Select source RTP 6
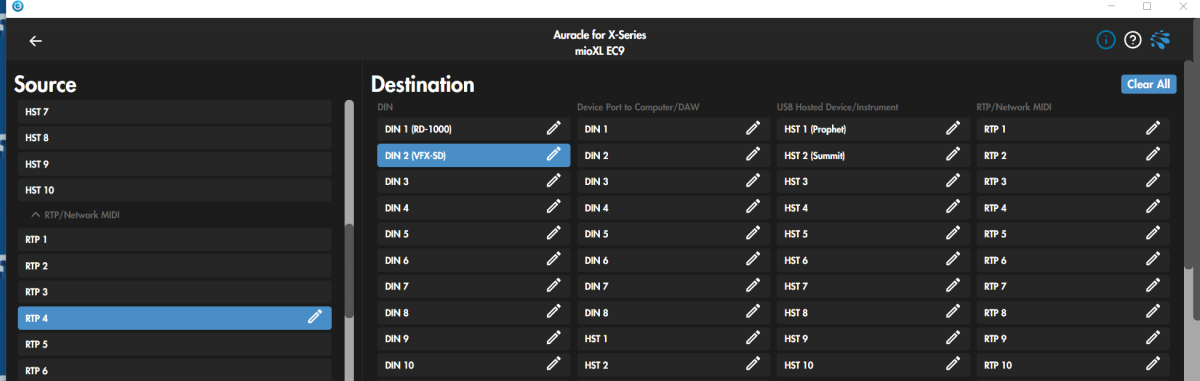The width and height of the screenshot is (1200, 381). point(175,370)
